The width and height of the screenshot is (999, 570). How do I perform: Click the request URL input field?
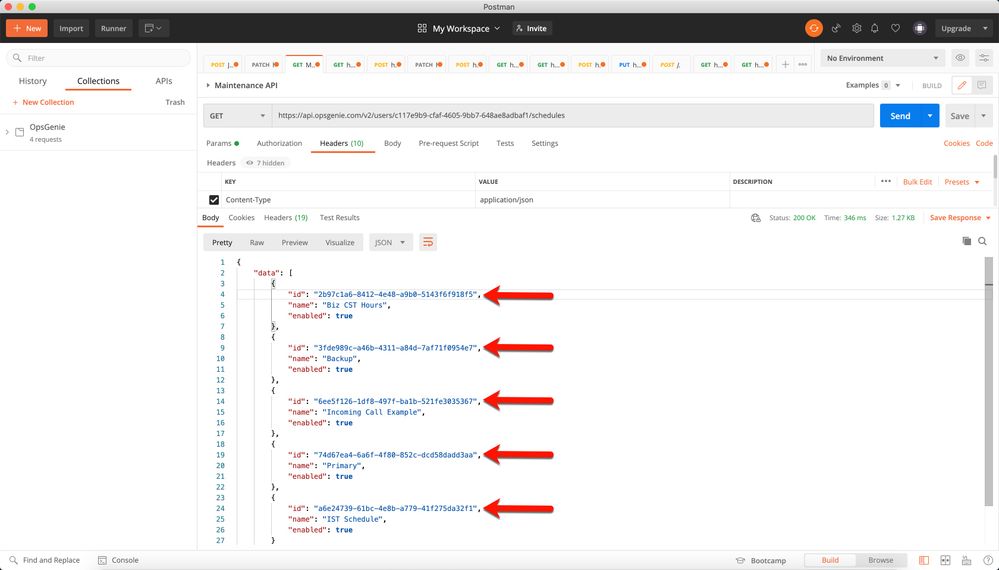point(572,116)
